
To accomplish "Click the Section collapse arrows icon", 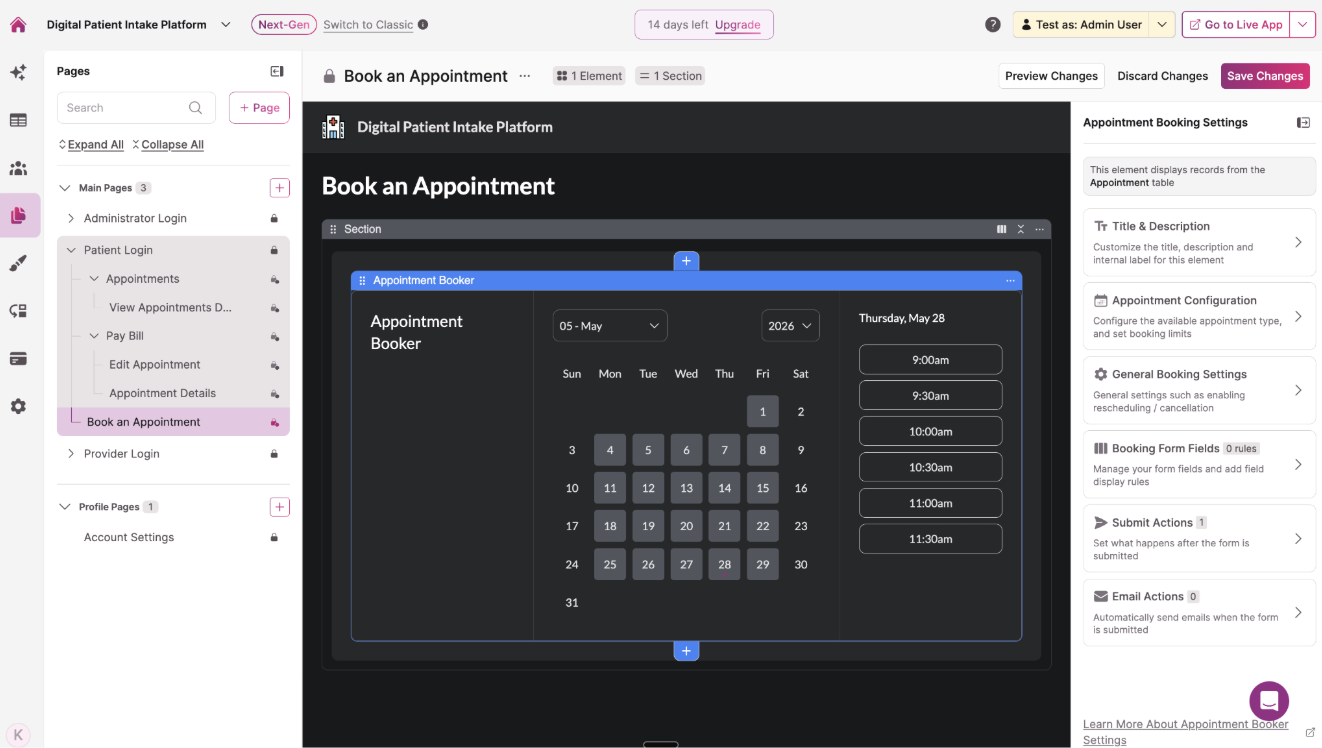I will coord(1021,229).
